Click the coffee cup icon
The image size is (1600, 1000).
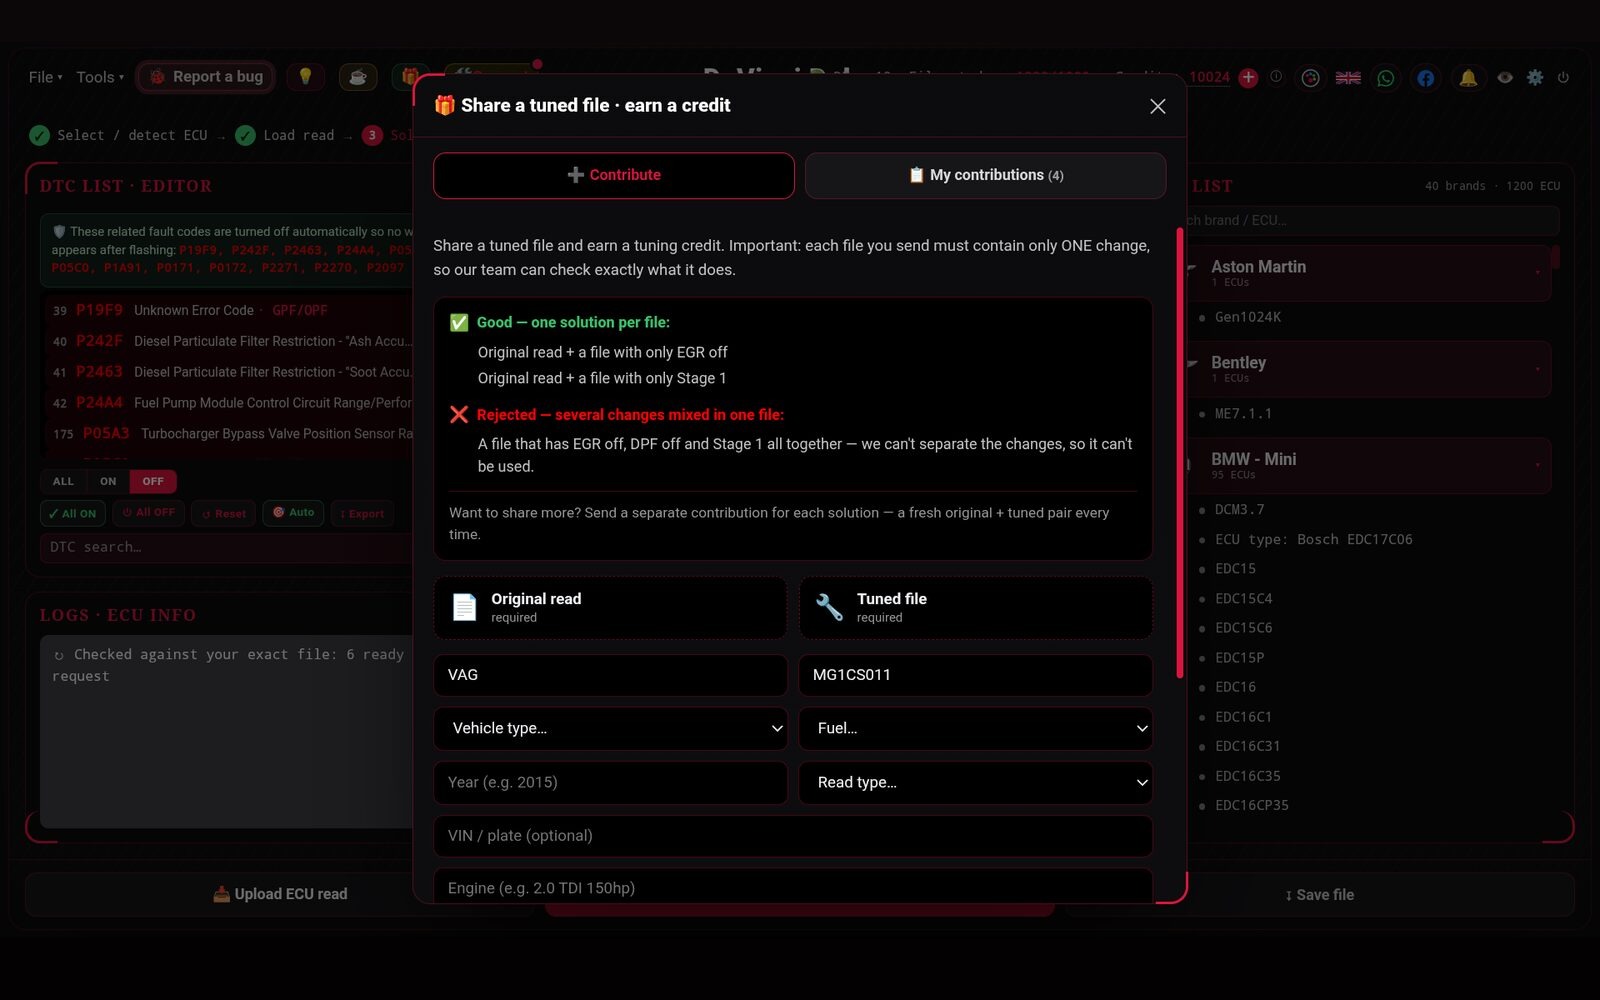click(x=357, y=77)
